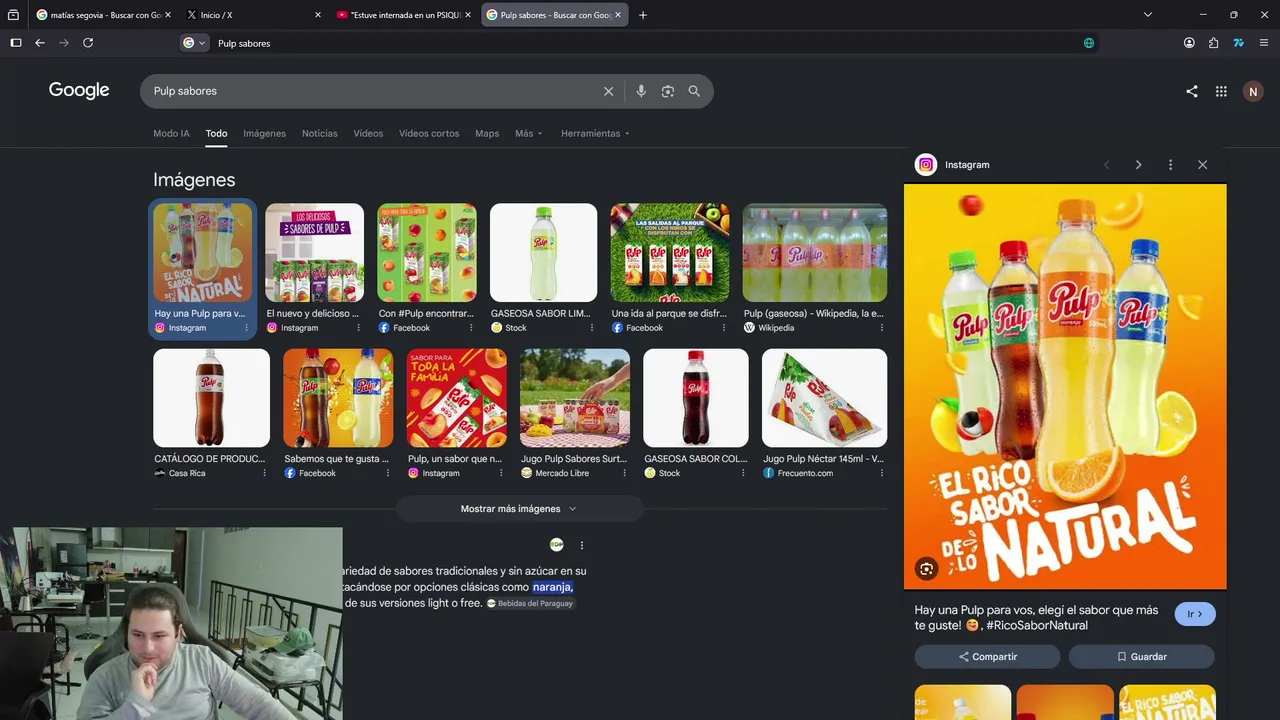Image resolution: width=1280 pixels, height=720 pixels.
Task: Open the AI overview three-dot menu
Action: pyautogui.click(x=581, y=545)
